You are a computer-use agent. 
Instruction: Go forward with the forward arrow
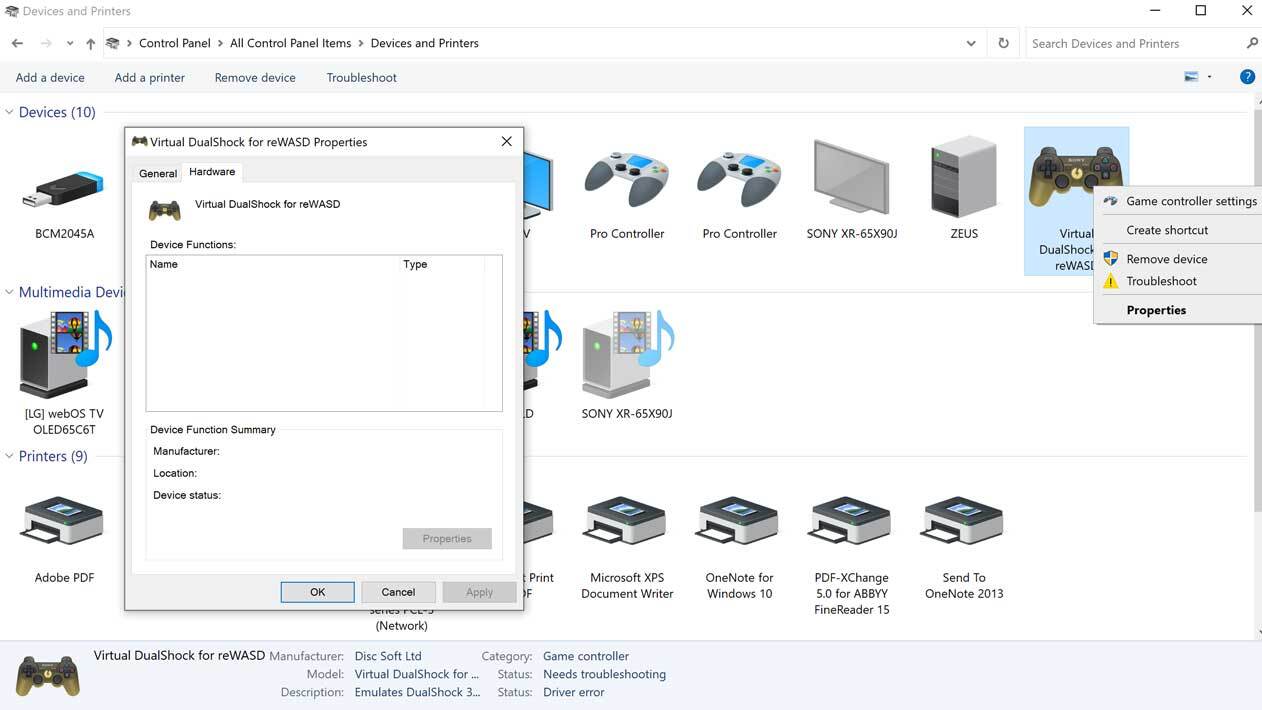pyautogui.click(x=46, y=43)
